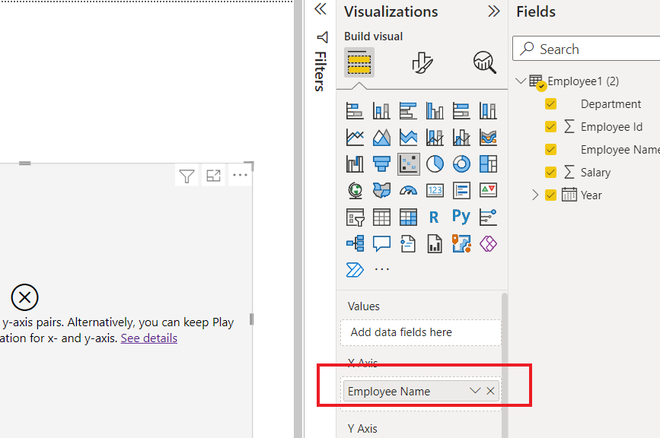This screenshot has width=660, height=438.
Task: Expand the Year date hierarchy
Action: pos(535,195)
